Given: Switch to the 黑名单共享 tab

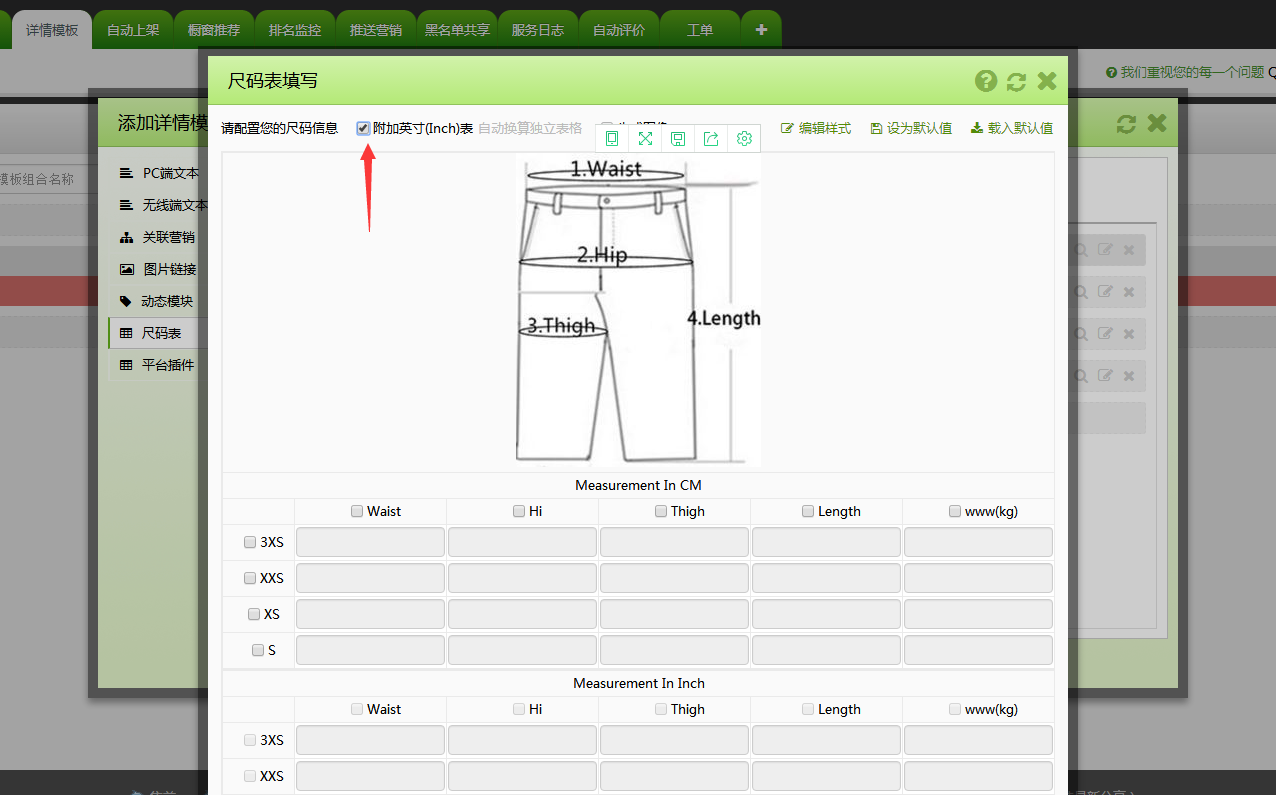Looking at the screenshot, I should (x=457, y=30).
